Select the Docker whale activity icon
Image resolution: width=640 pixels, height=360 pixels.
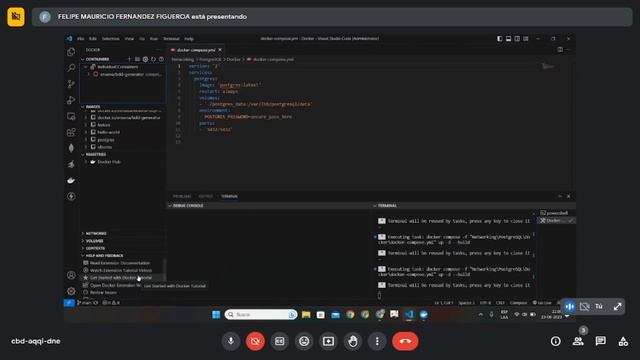tap(71, 180)
